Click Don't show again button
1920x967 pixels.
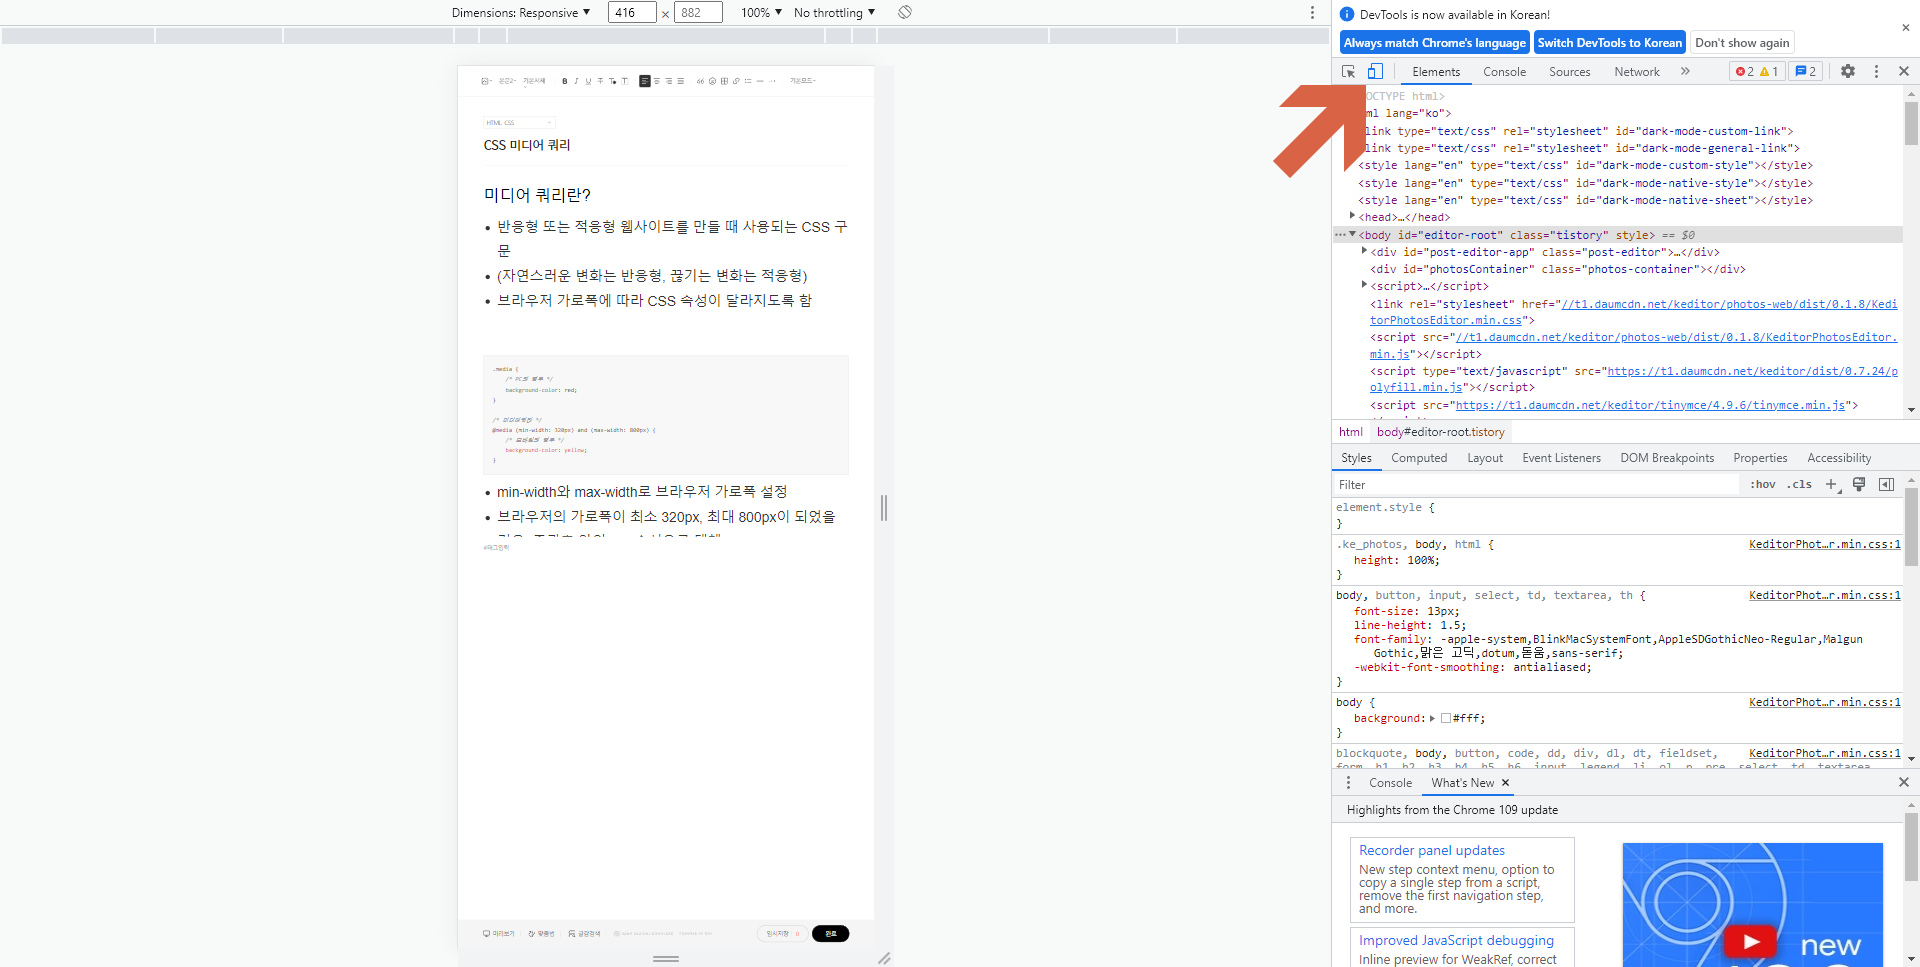tap(1742, 42)
